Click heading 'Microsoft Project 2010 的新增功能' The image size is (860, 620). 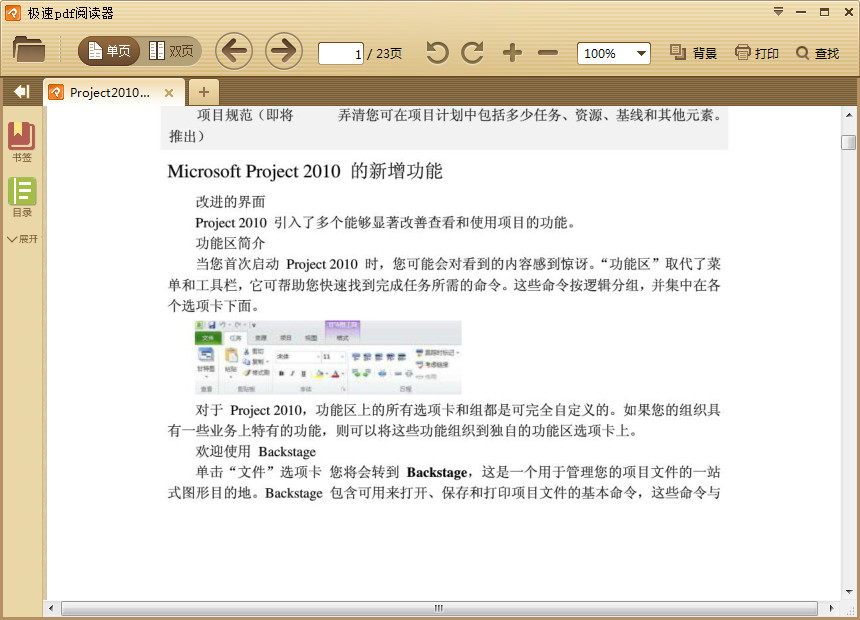click(x=305, y=171)
